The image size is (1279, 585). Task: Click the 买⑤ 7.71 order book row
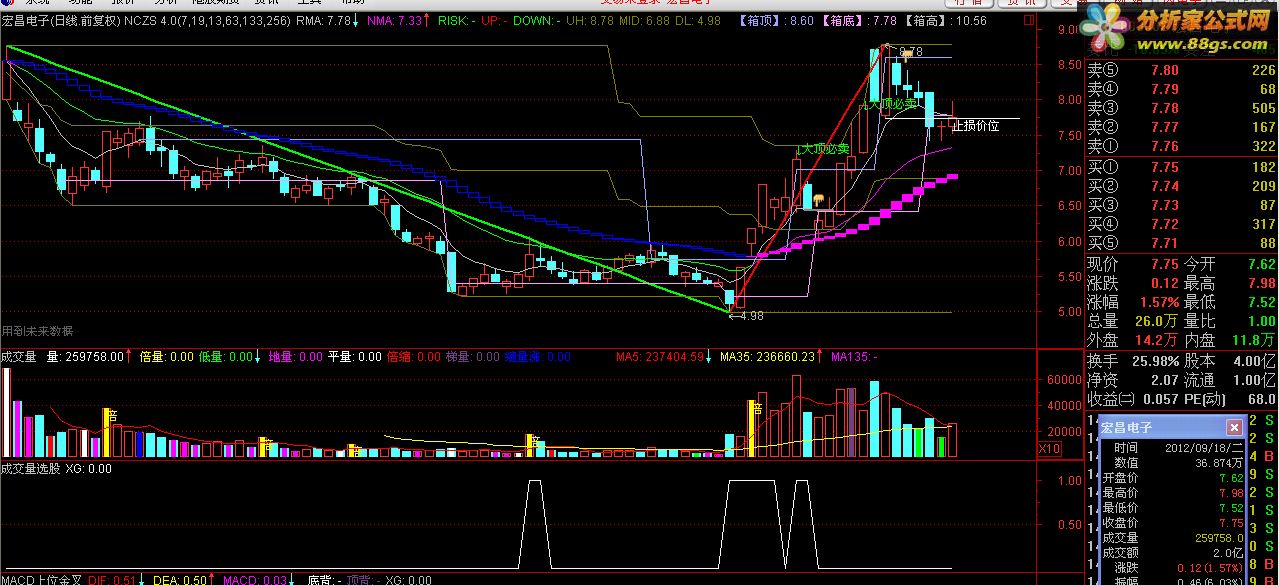pyautogui.click(x=1182, y=243)
